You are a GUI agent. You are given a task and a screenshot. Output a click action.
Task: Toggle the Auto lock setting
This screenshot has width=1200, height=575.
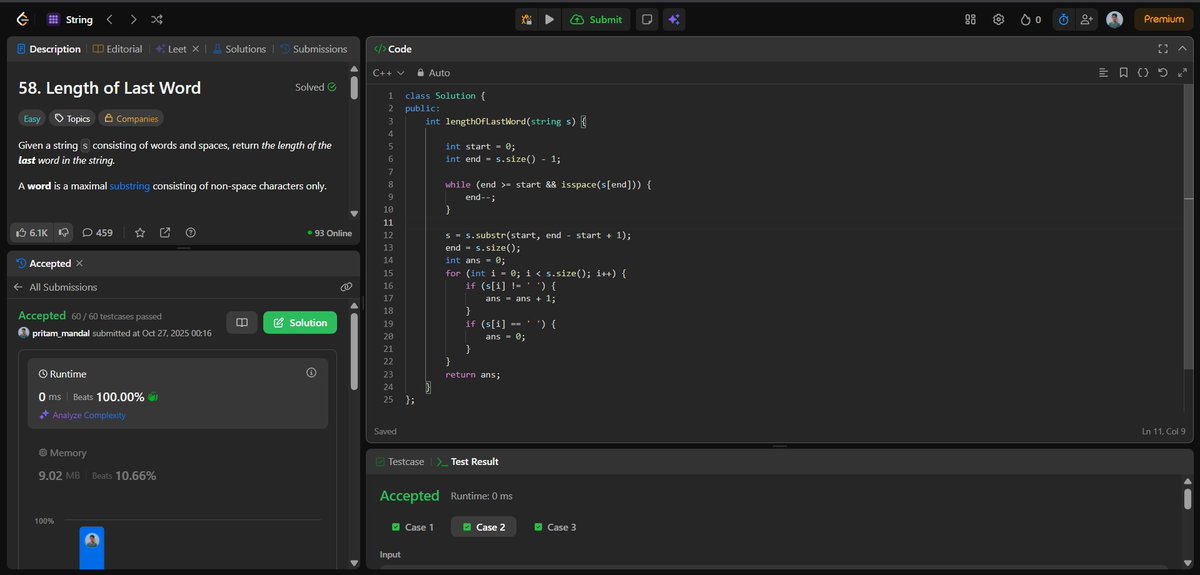pyautogui.click(x=433, y=73)
